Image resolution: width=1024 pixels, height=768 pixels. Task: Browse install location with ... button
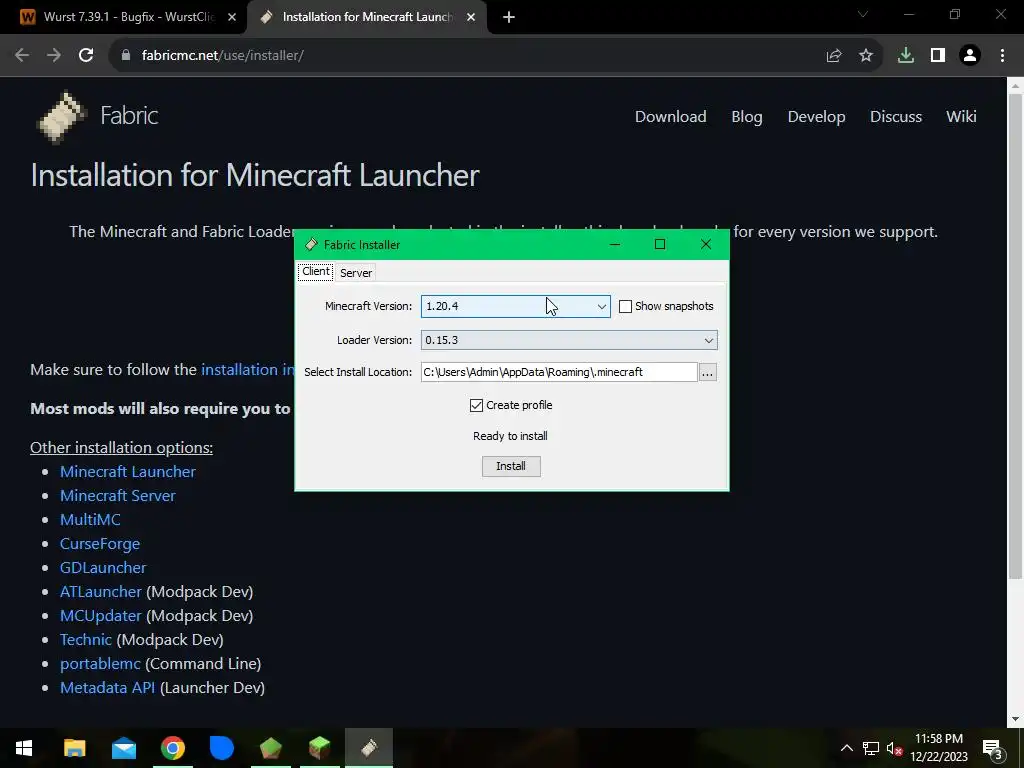[x=707, y=372]
